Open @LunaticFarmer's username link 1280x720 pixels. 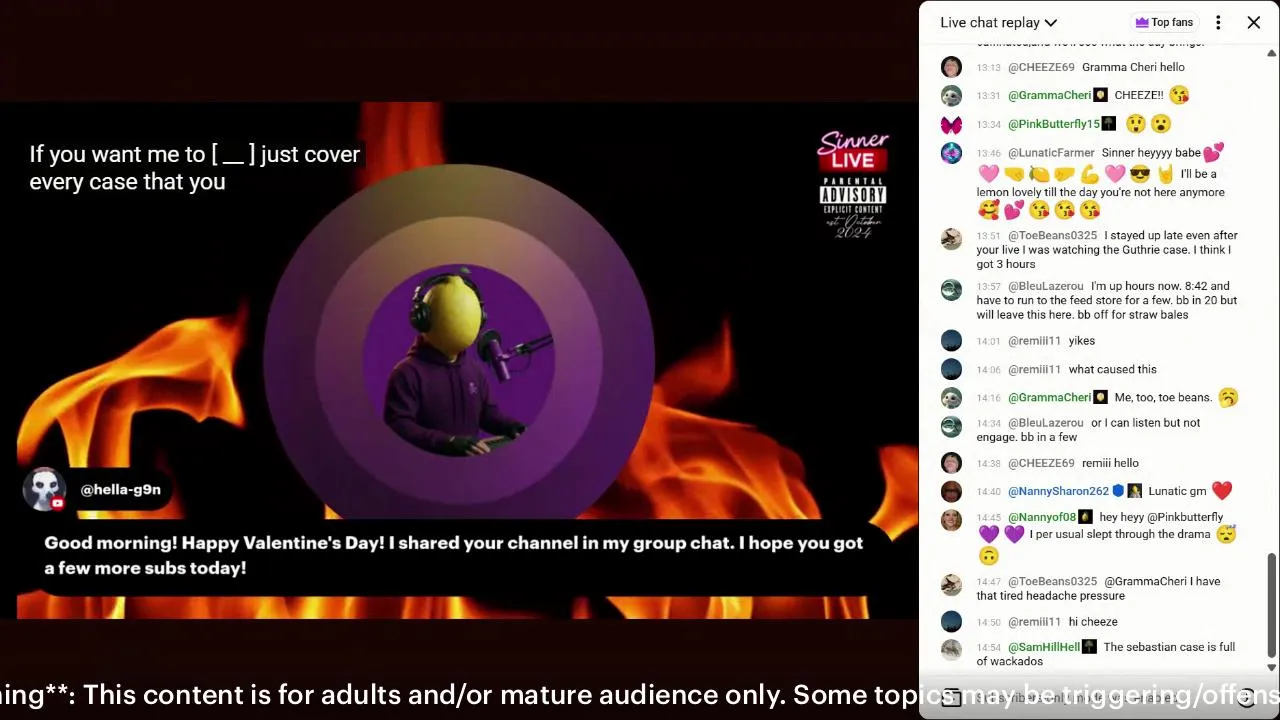pyautogui.click(x=1051, y=153)
